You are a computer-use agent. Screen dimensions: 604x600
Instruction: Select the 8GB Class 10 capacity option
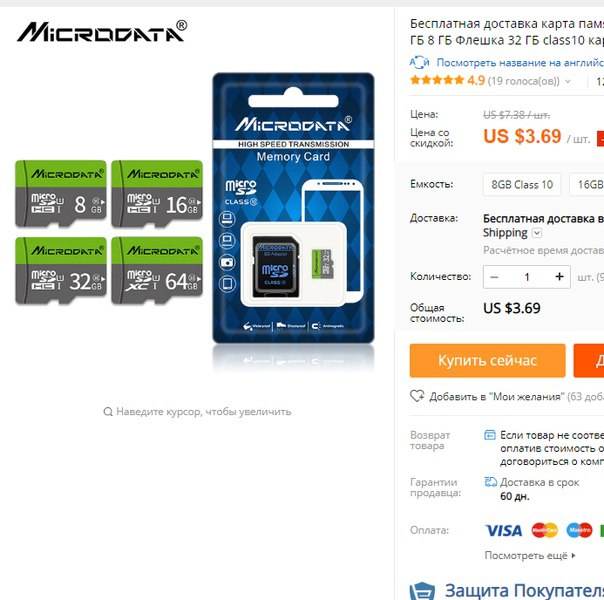522,184
